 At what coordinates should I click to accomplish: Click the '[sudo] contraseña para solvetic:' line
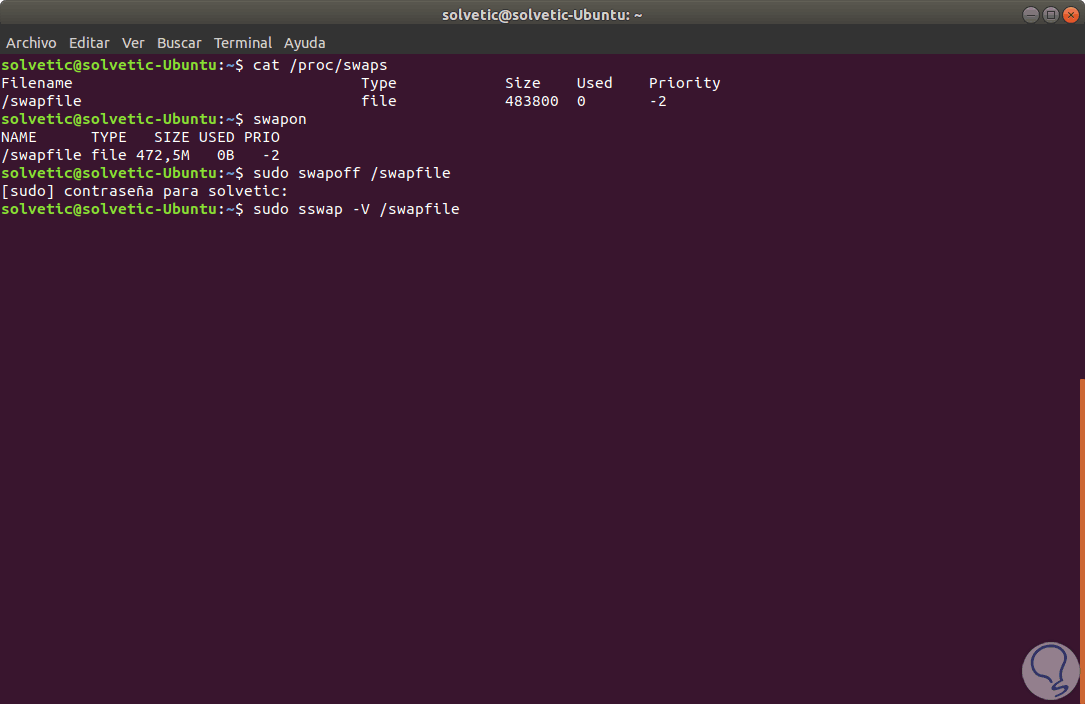tap(144, 191)
